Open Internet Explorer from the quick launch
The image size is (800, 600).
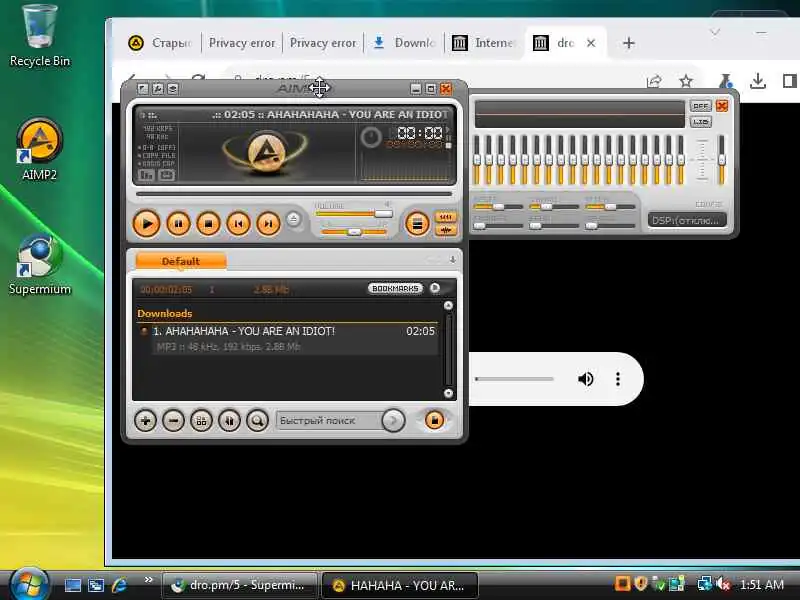pyautogui.click(x=119, y=585)
